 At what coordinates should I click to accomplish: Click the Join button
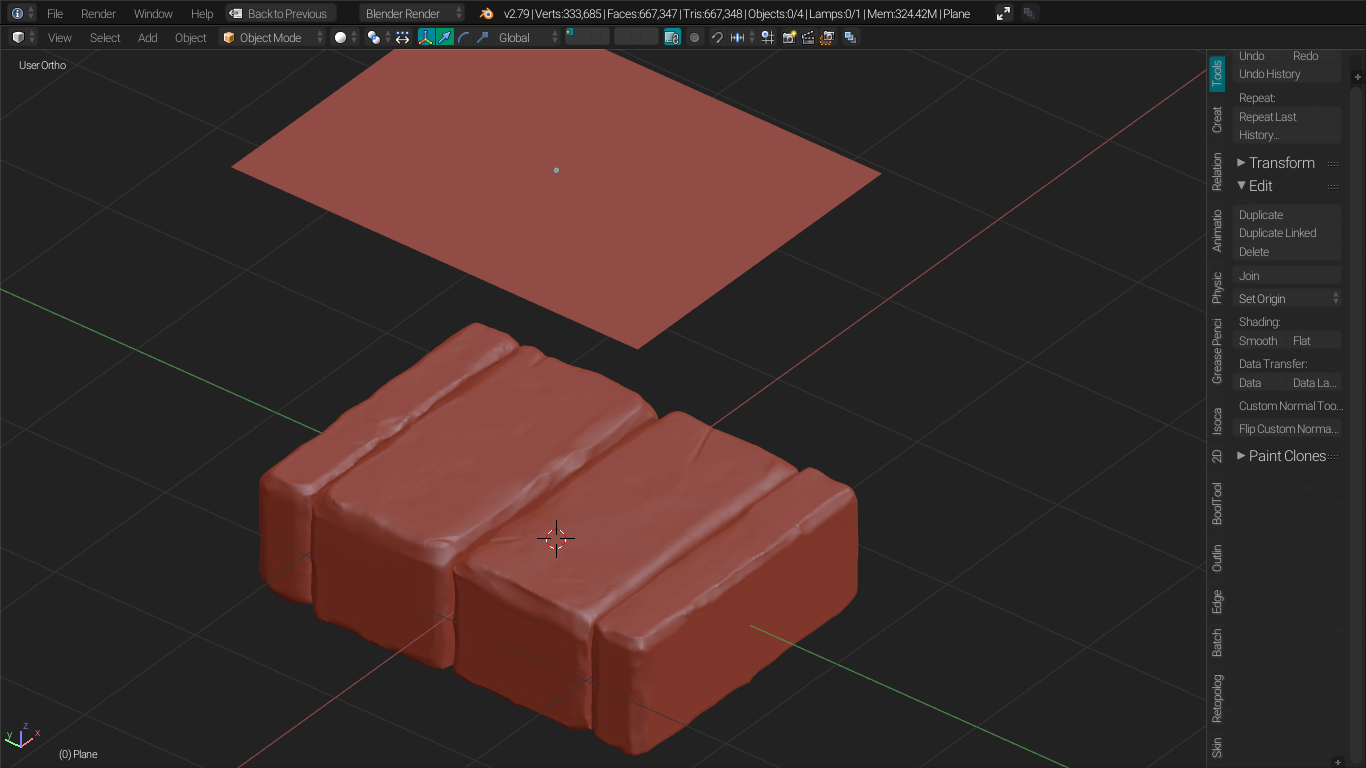(x=1287, y=276)
